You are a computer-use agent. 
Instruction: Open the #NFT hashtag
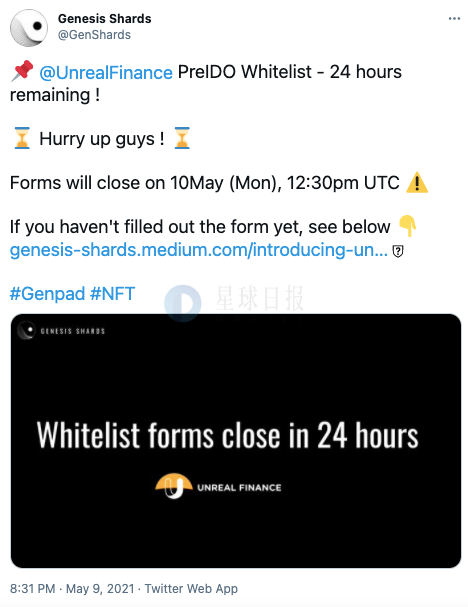(x=112, y=293)
